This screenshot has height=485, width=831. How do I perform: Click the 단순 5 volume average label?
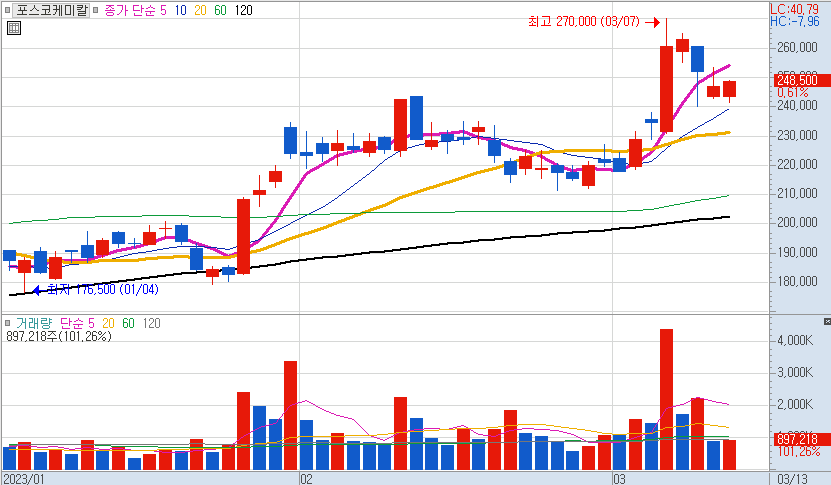point(77,323)
